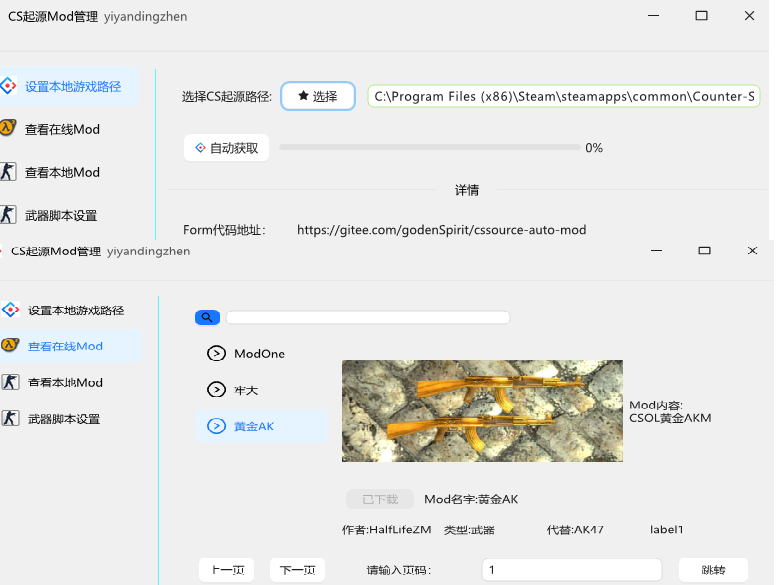Click the 查看本地Mod soldier icon in upper window
The width and height of the screenshot is (782, 585).
pos(8,172)
